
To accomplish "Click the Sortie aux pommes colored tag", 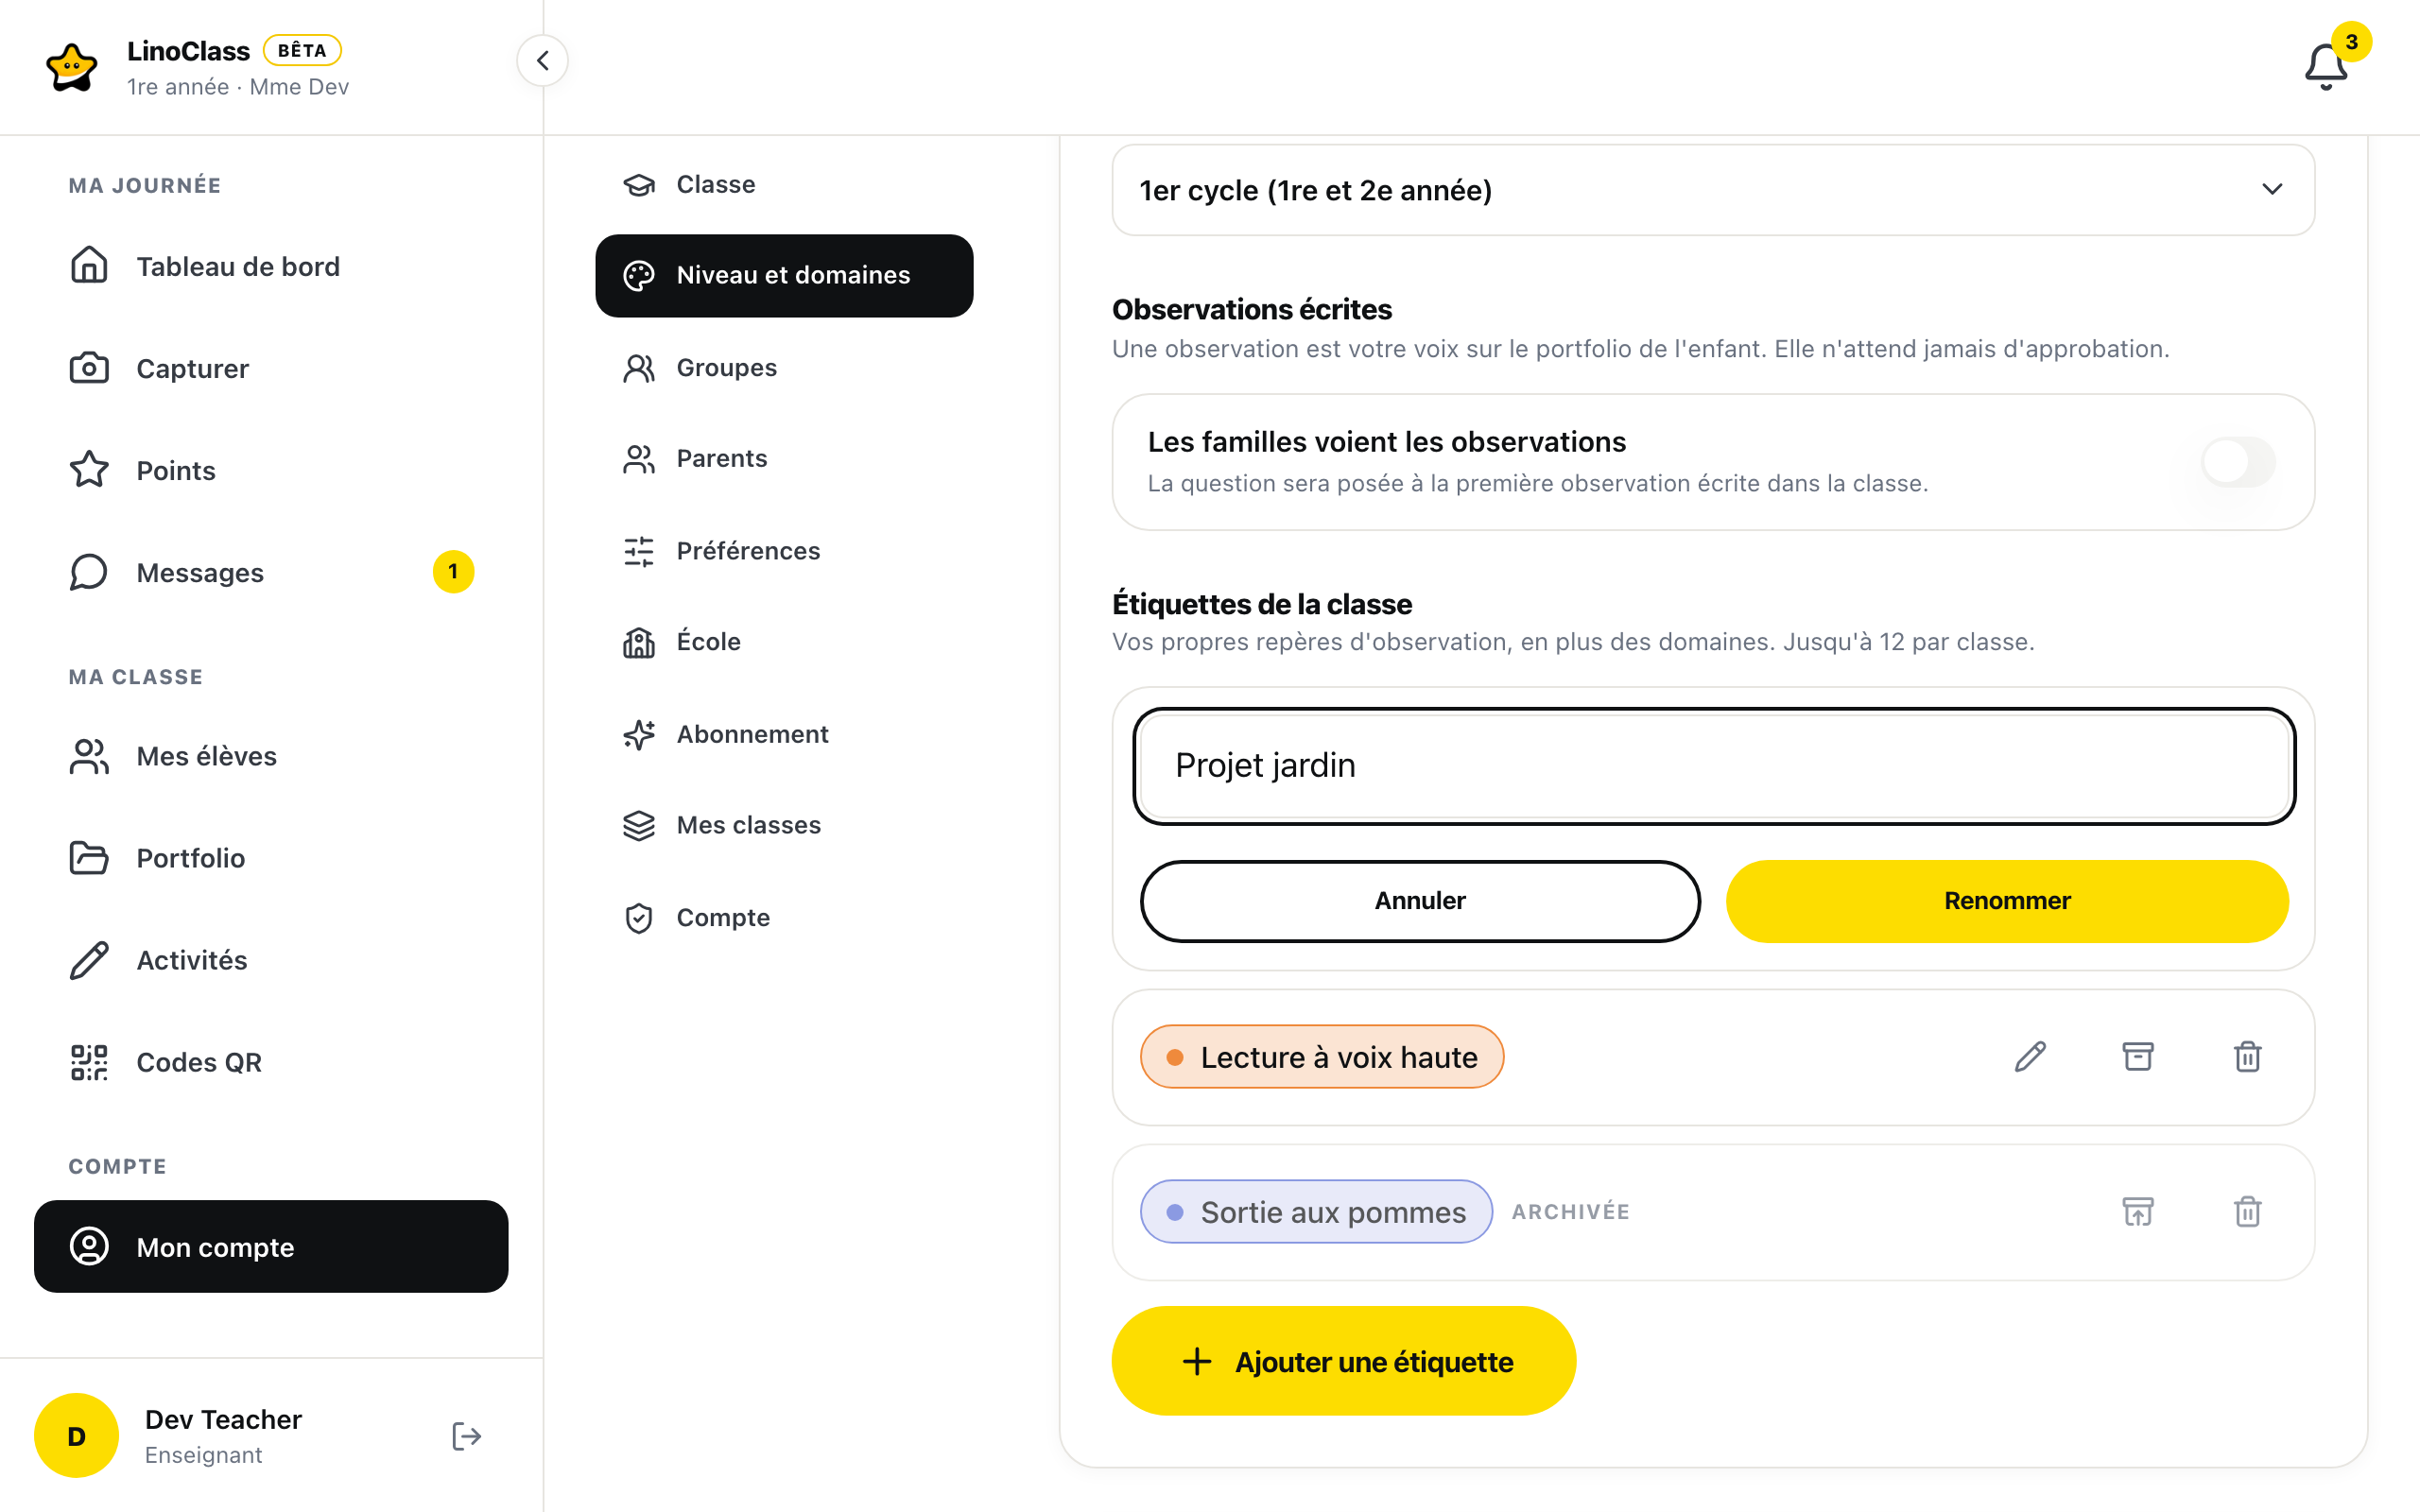I will [x=1316, y=1212].
